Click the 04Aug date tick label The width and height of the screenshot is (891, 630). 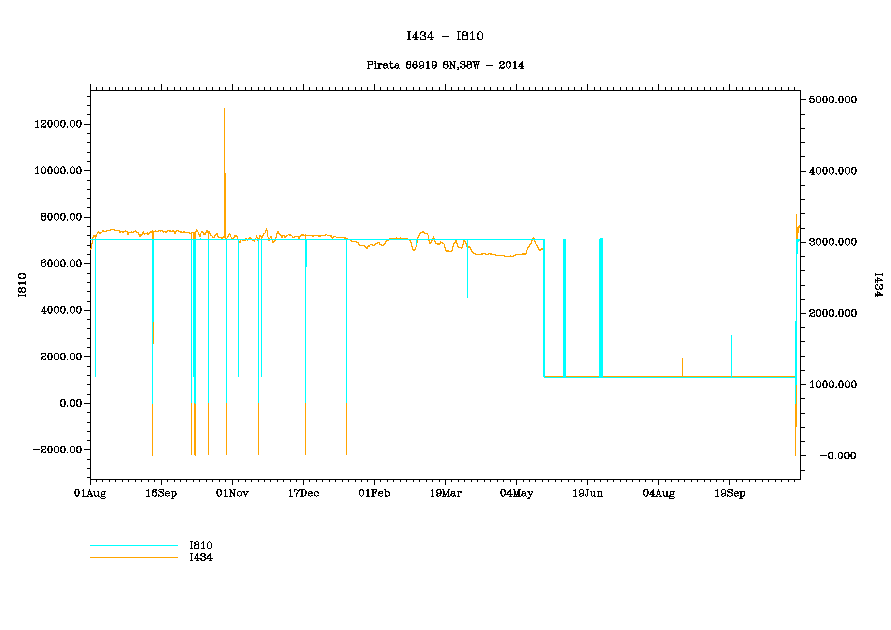(x=658, y=493)
